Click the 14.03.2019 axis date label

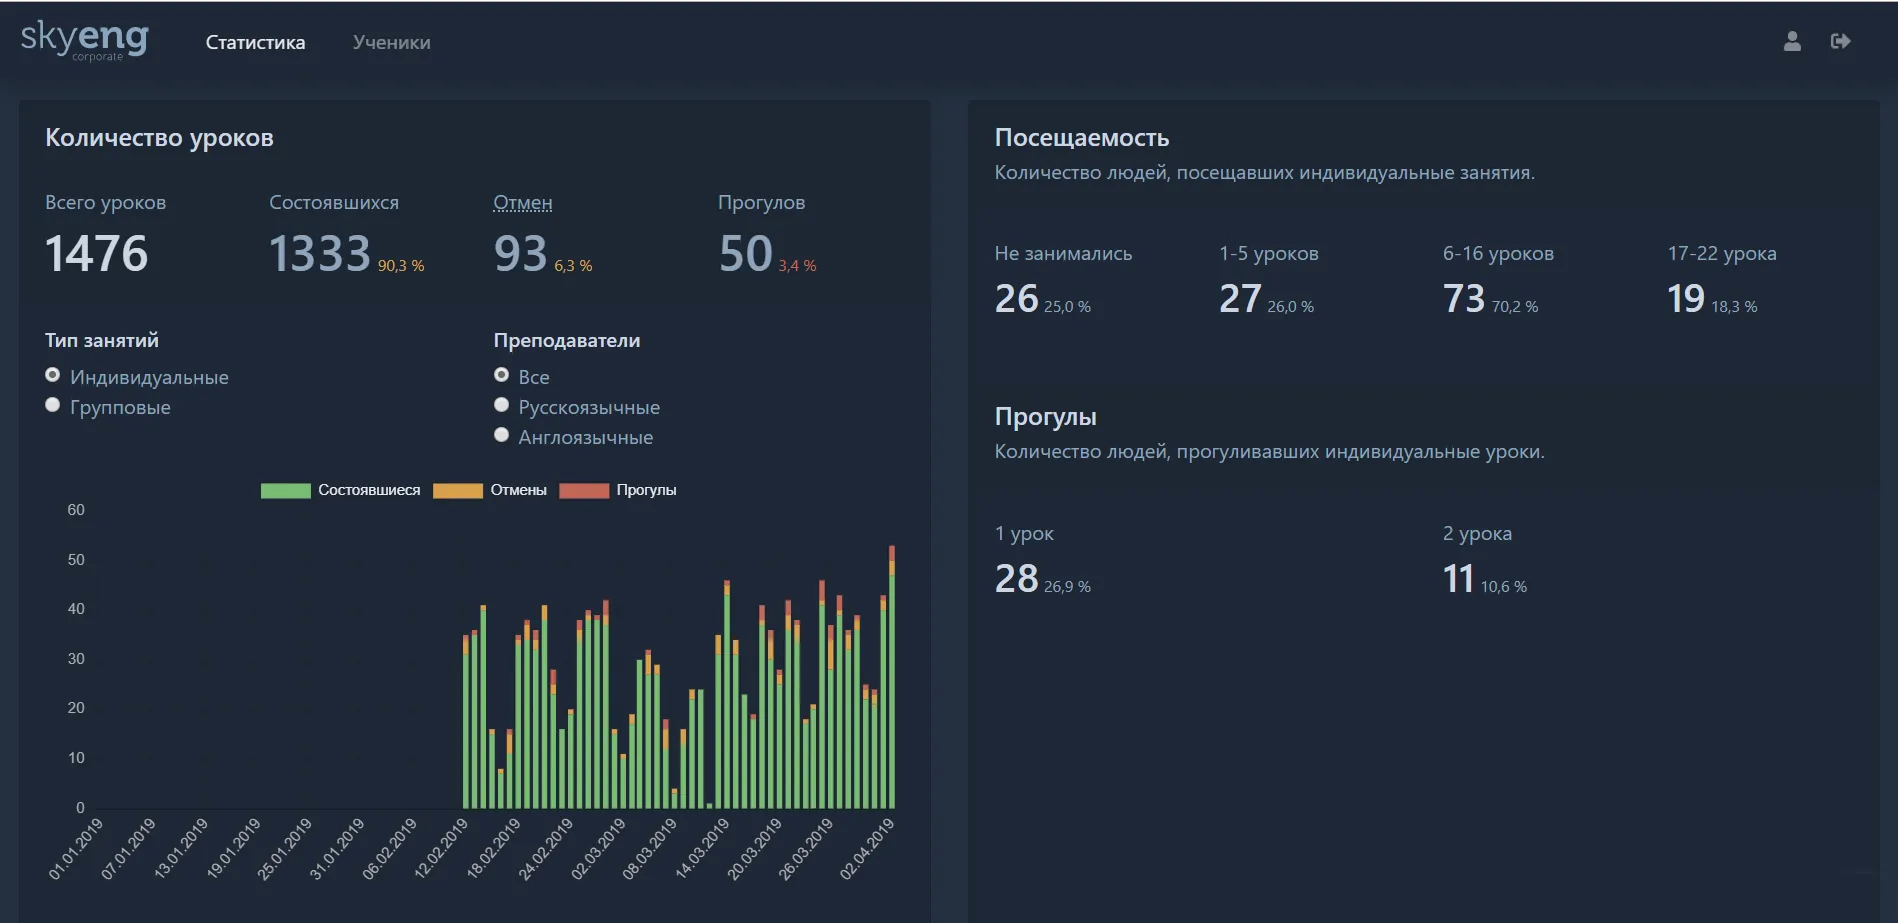click(x=702, y=849)
